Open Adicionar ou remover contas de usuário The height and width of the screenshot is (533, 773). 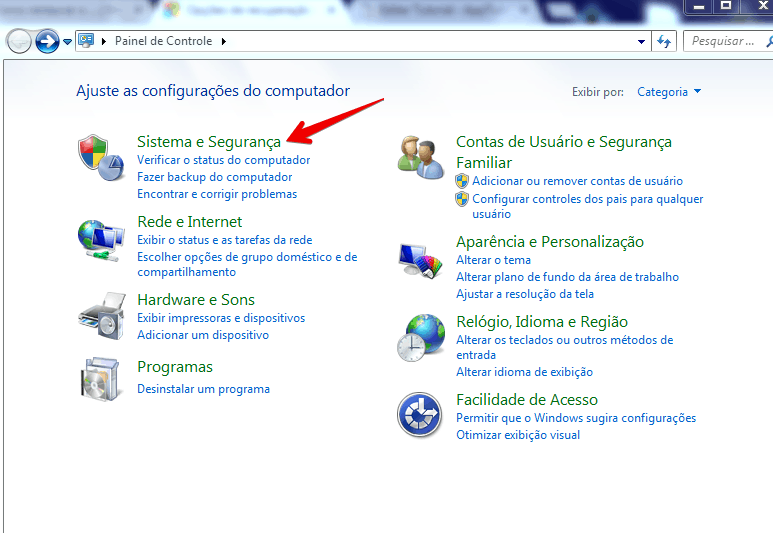[577, 181]
